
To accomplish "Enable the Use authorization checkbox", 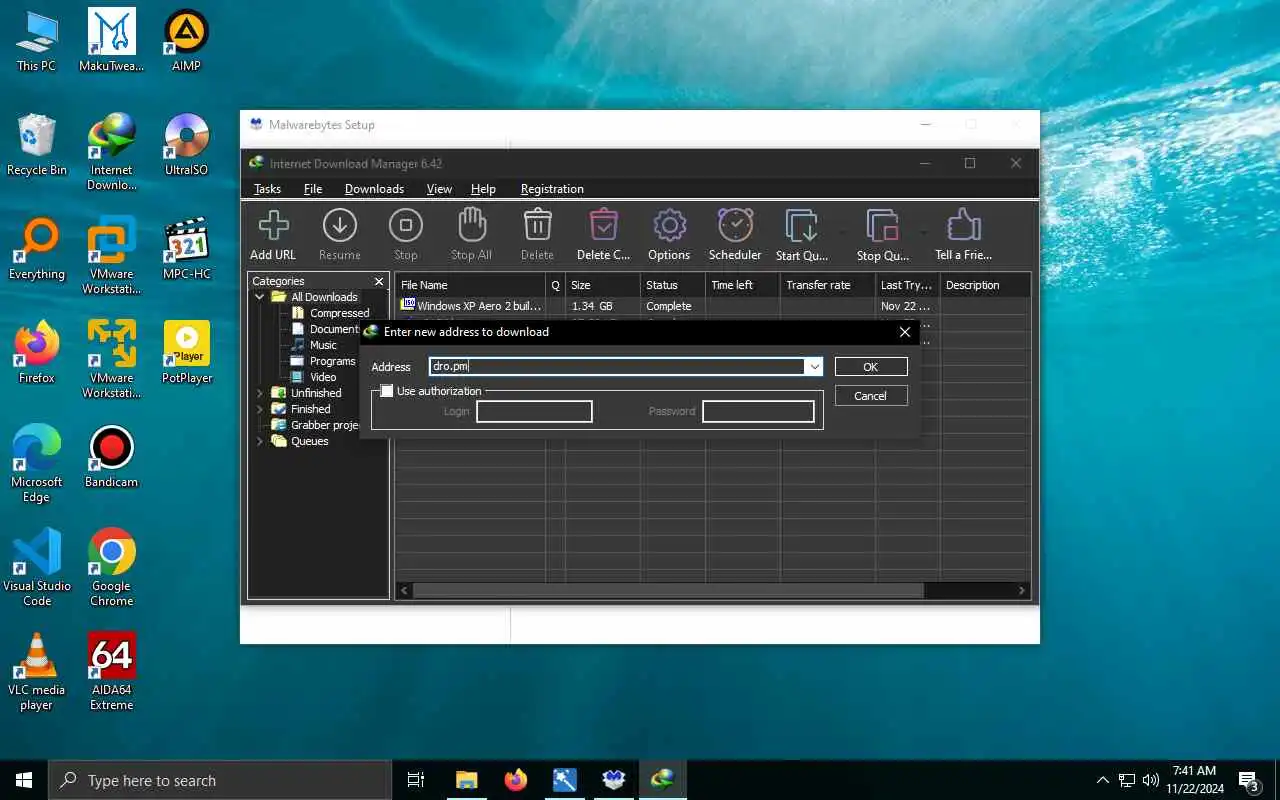I will tap(387, 391).
